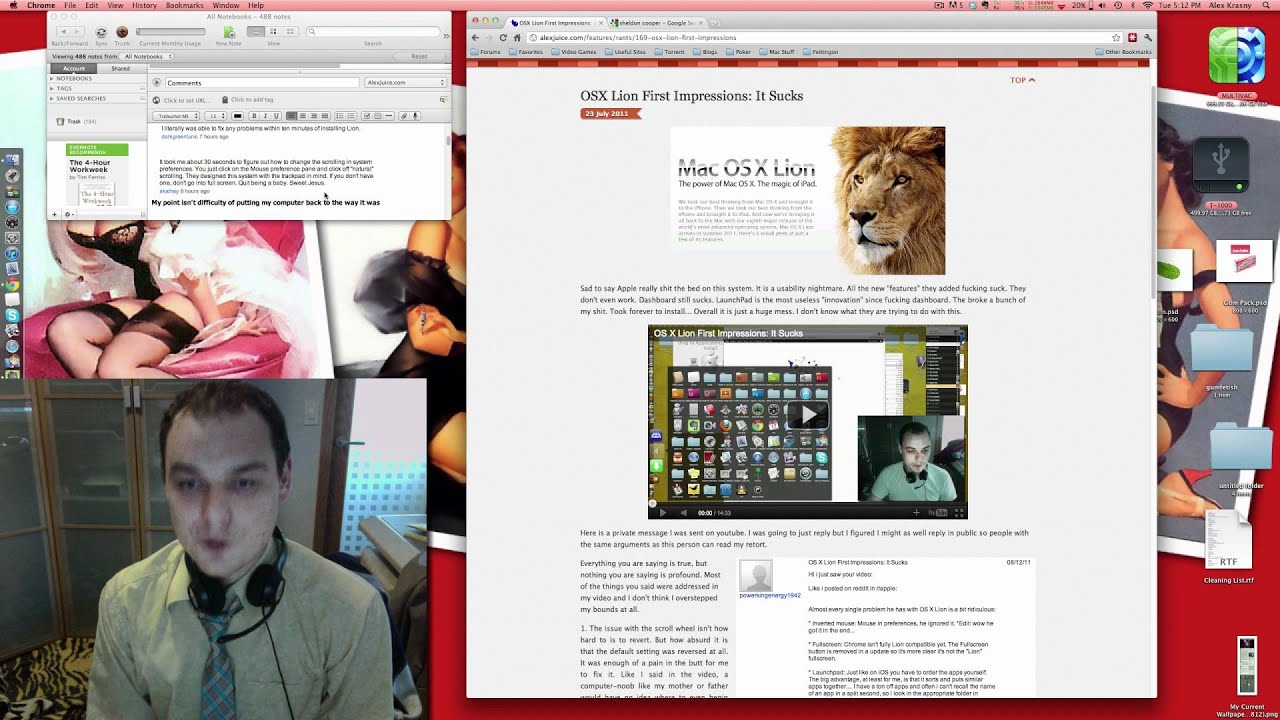Record audio with microphone icon
This screenshot has height=720, width=1280.
pos(415,116)
